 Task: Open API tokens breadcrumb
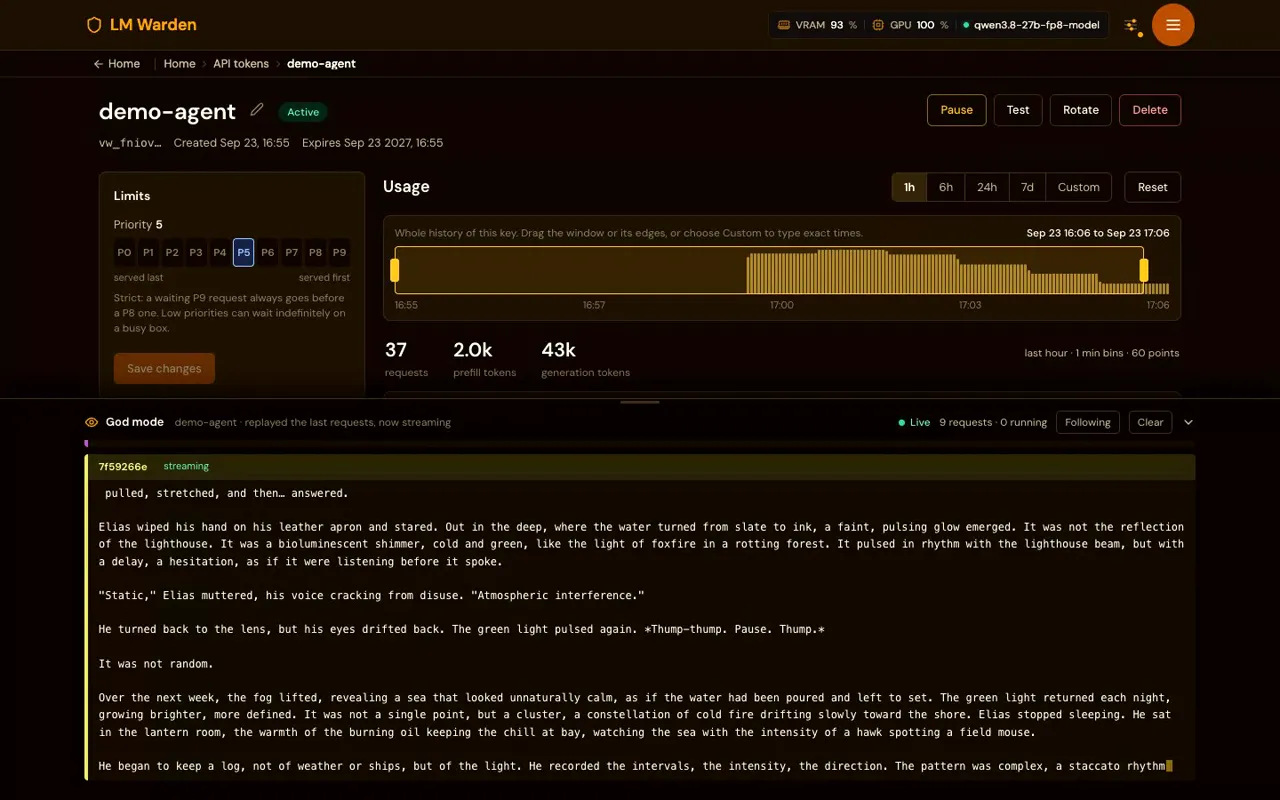(241, 63)
